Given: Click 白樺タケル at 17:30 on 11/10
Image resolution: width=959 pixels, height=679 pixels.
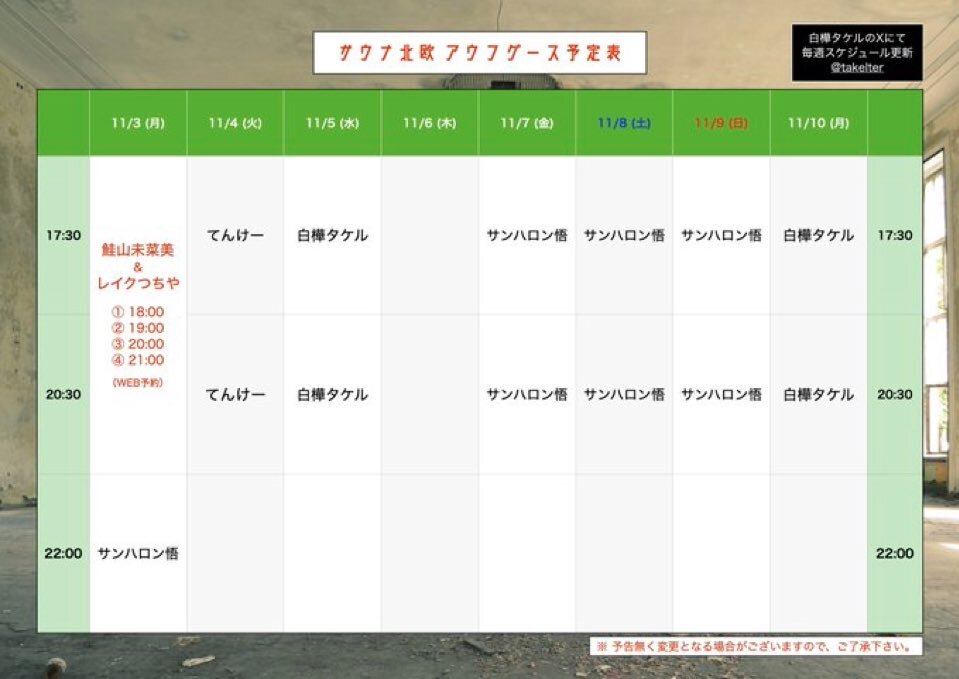Looking at the screenshot, I should [x=818, y=236].
